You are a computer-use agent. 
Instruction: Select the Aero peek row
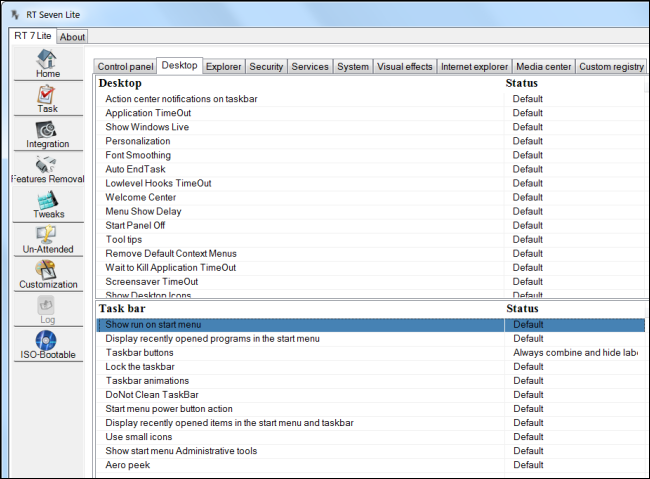[371, 465]
